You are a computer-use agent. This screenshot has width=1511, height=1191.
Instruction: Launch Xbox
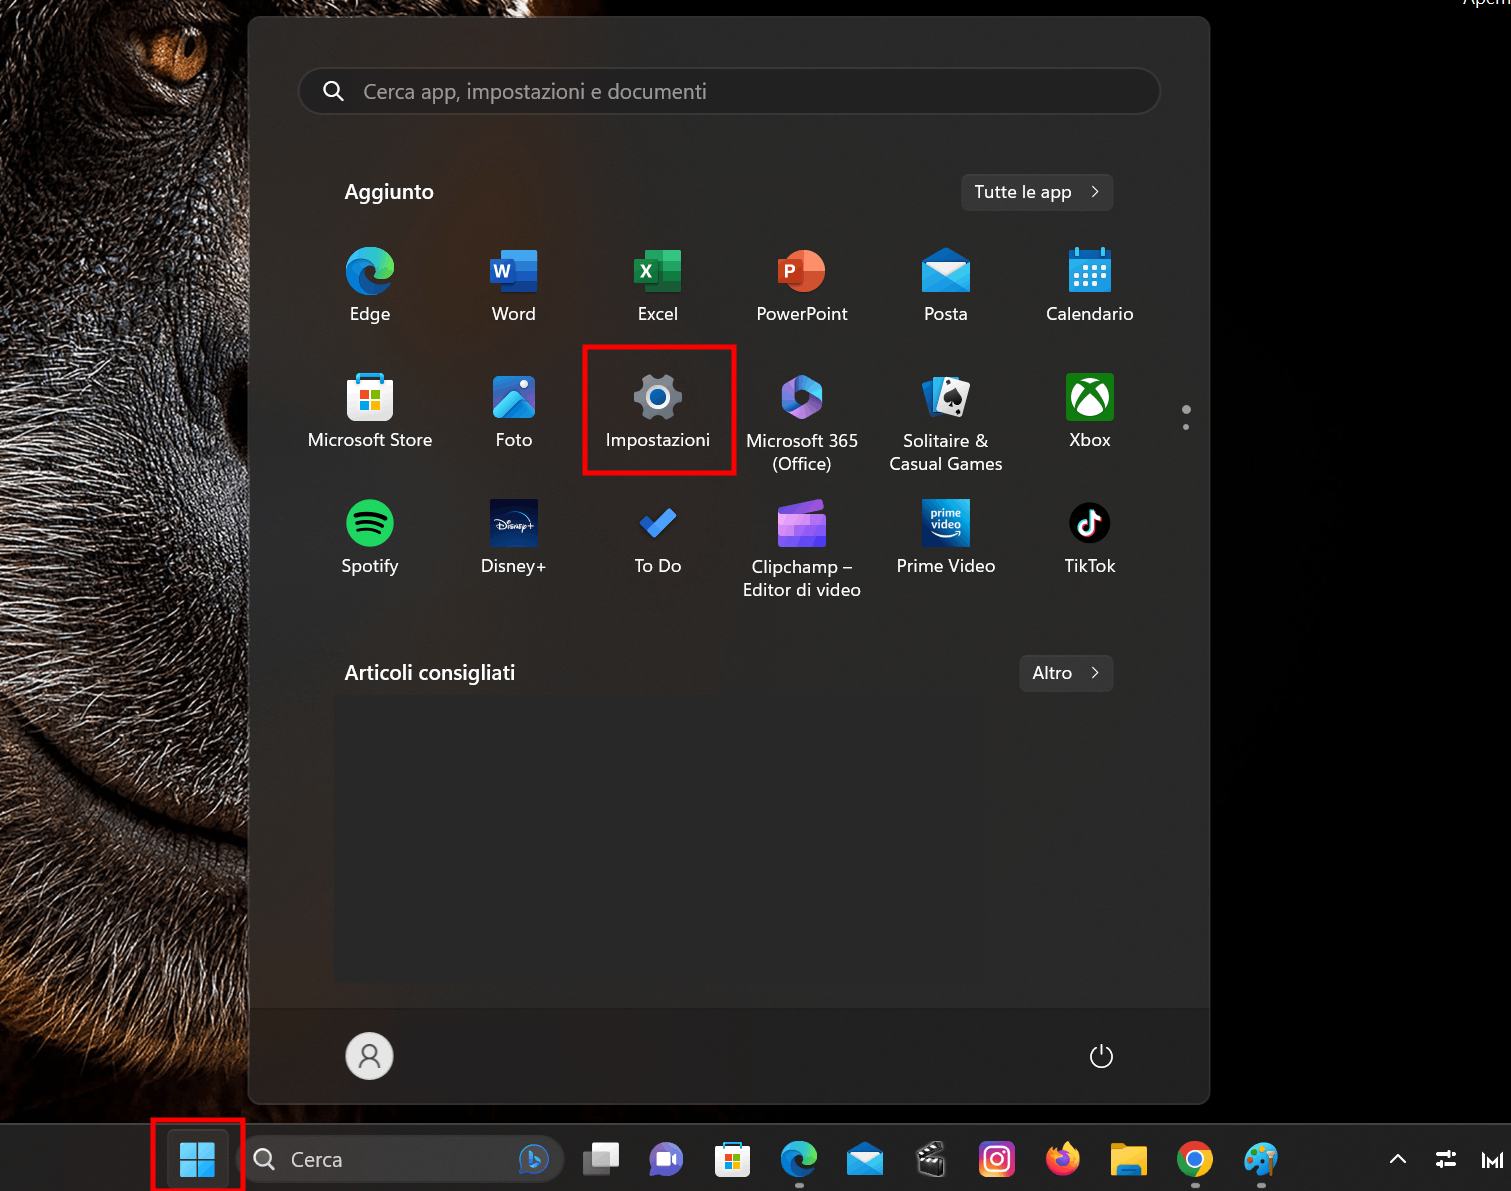click(x=1089, y=410)
